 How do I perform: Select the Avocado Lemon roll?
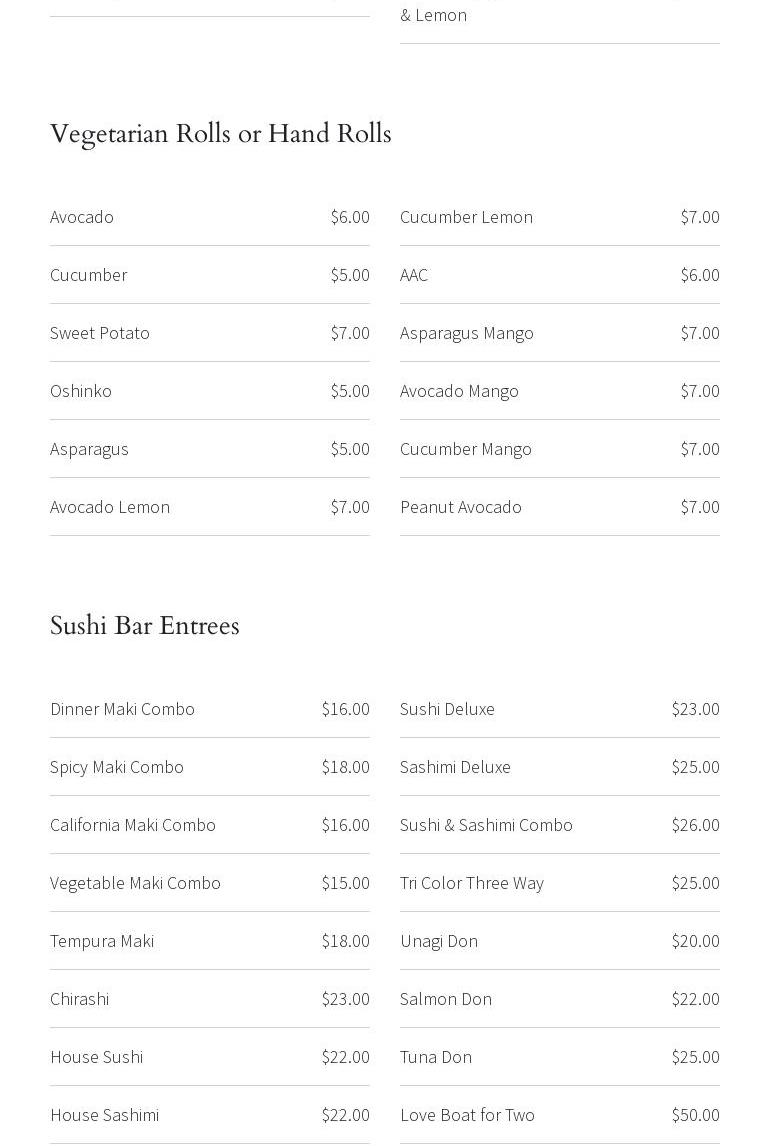coord(110,507)
